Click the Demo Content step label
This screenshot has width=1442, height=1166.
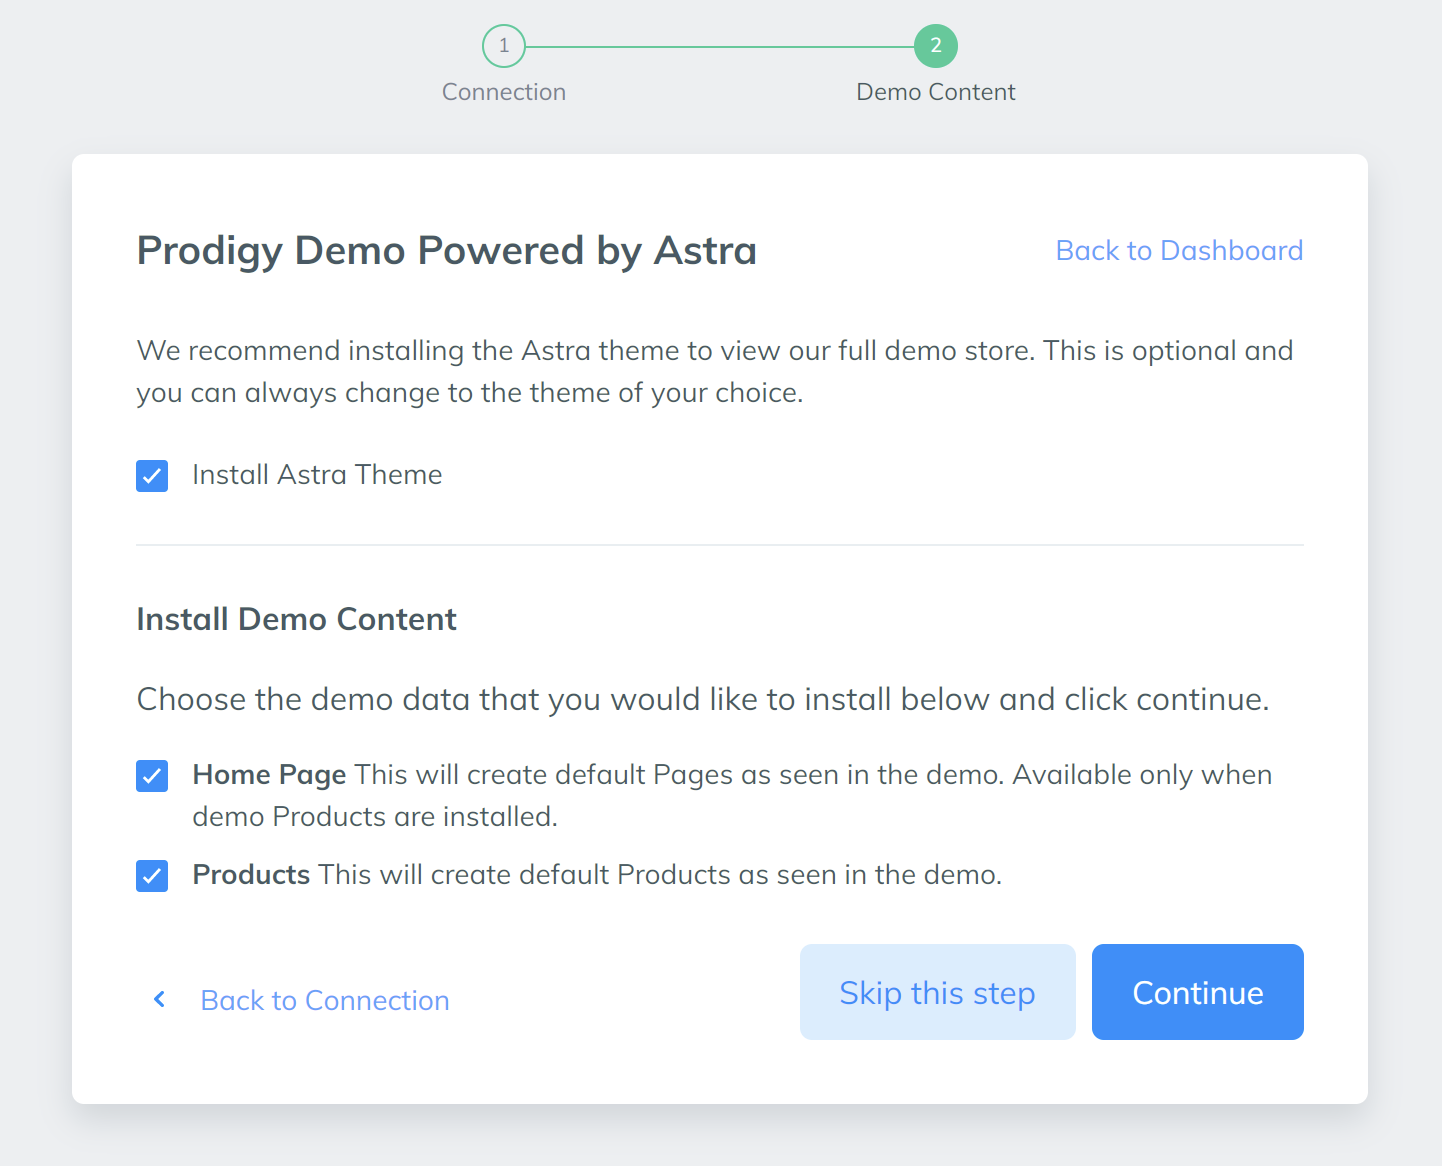click(936, 92)
